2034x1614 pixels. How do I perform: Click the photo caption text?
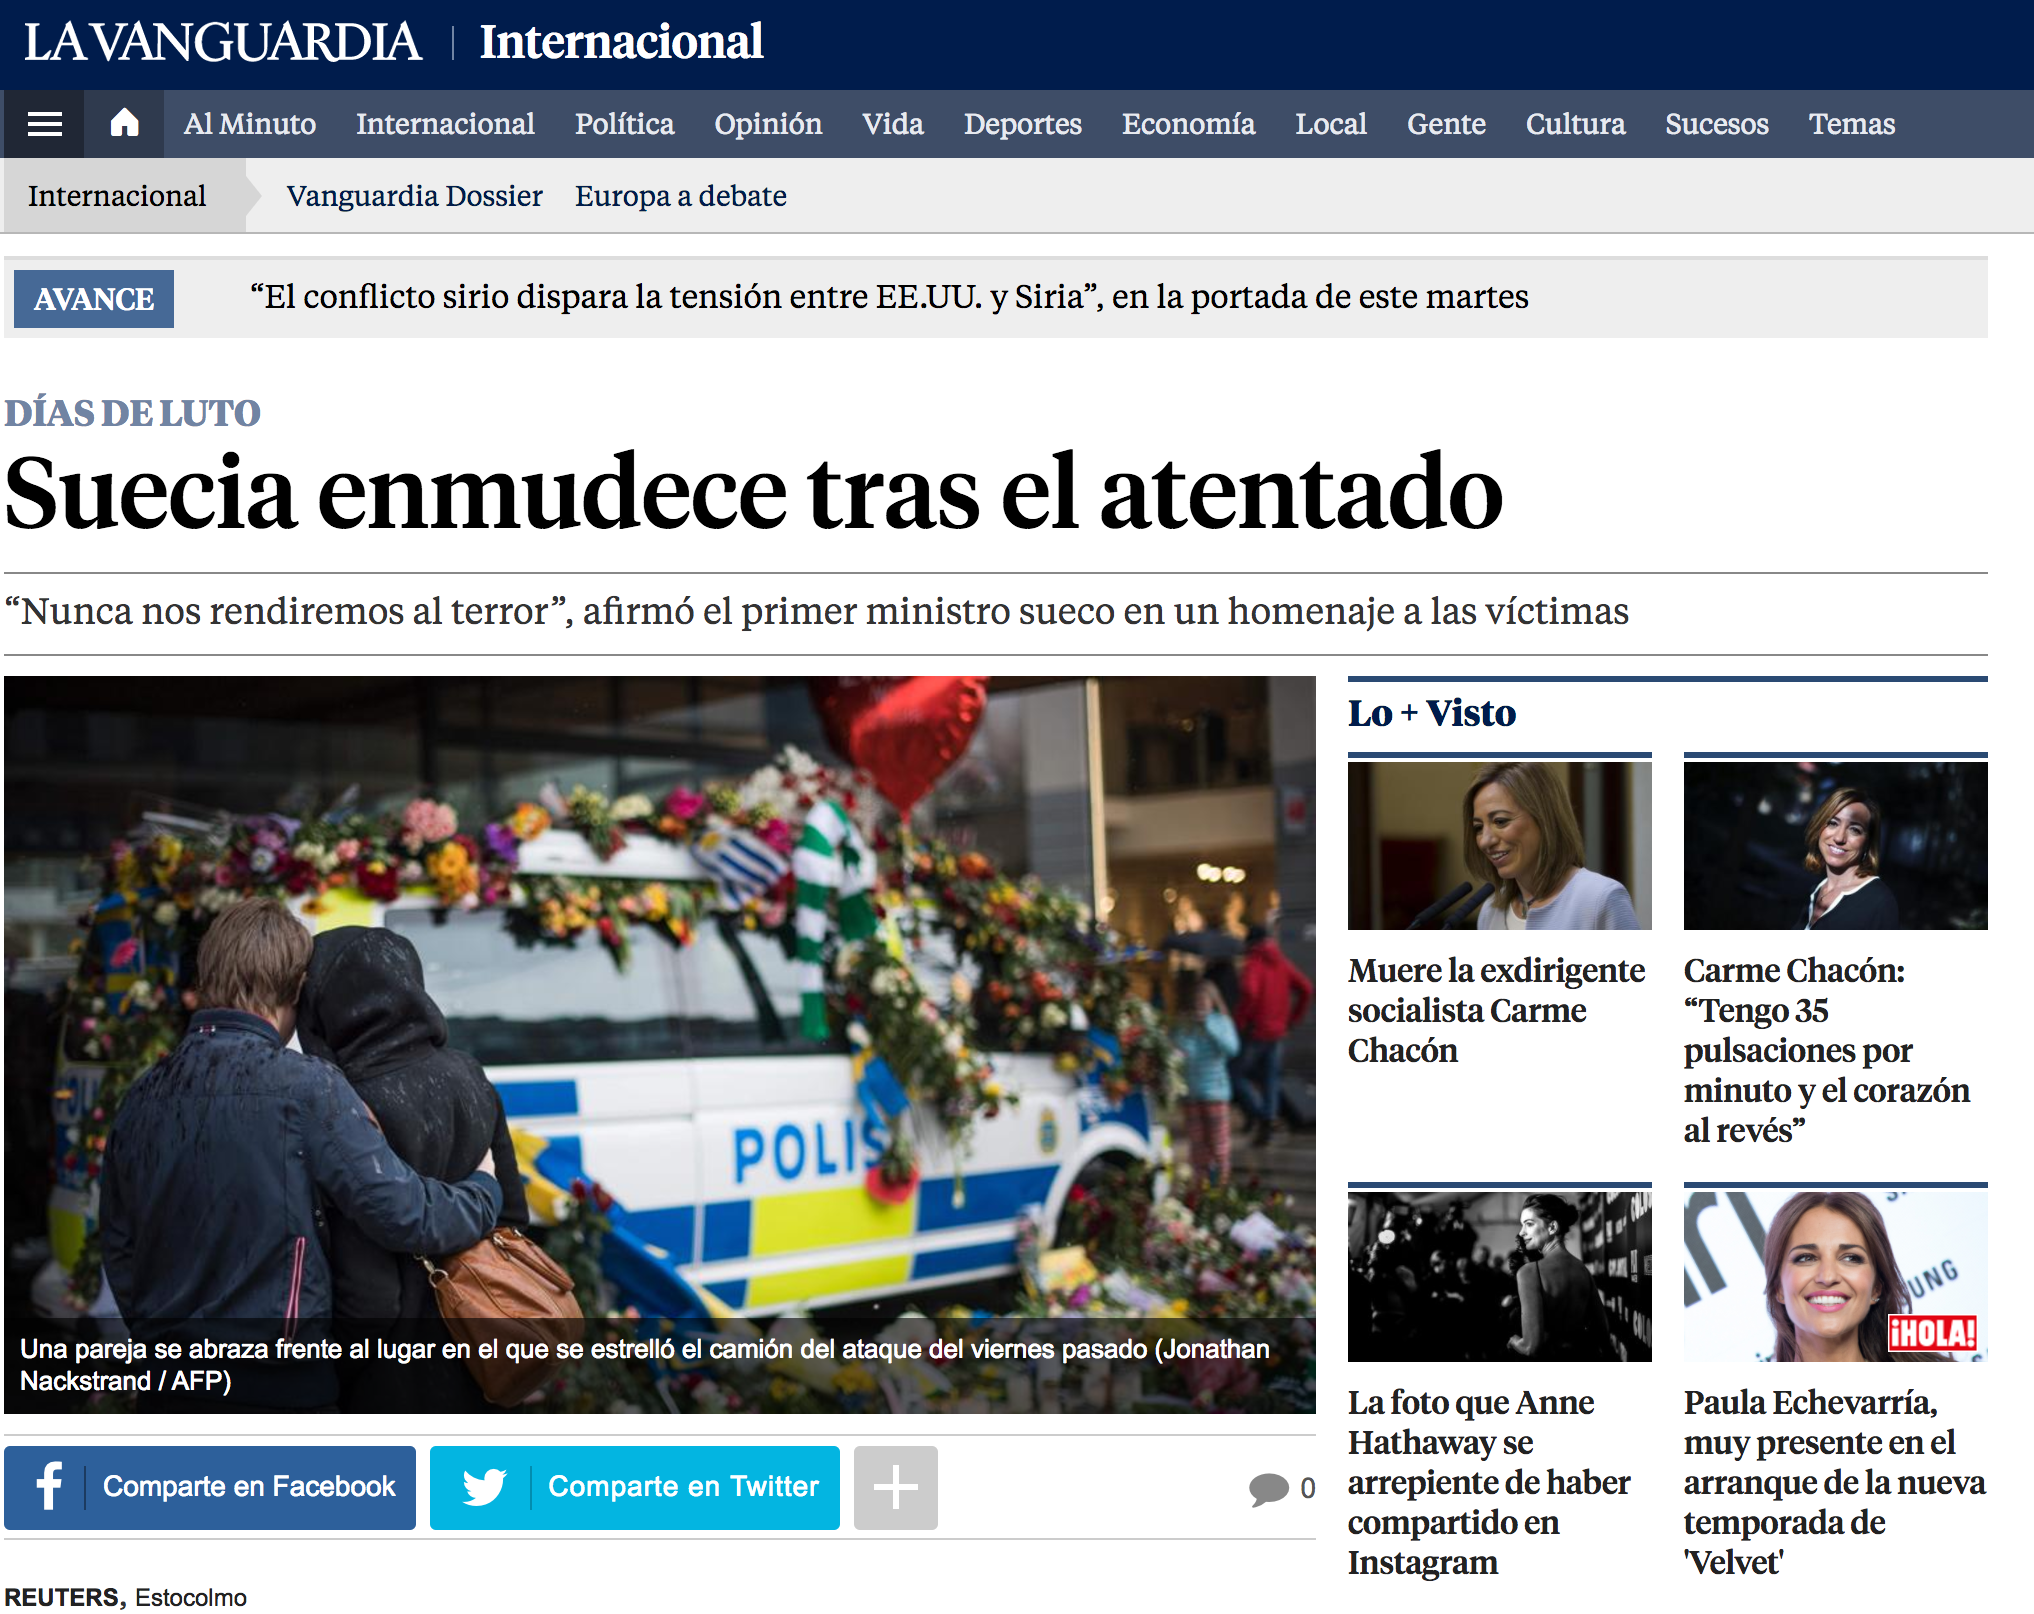[x=645, y=1365]
